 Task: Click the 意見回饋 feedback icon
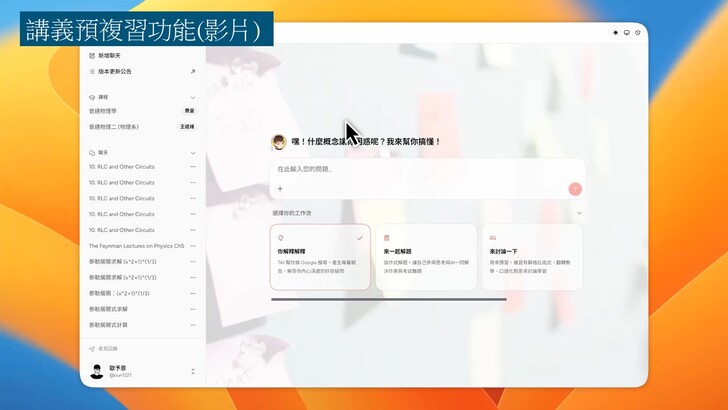coord(92,349)
